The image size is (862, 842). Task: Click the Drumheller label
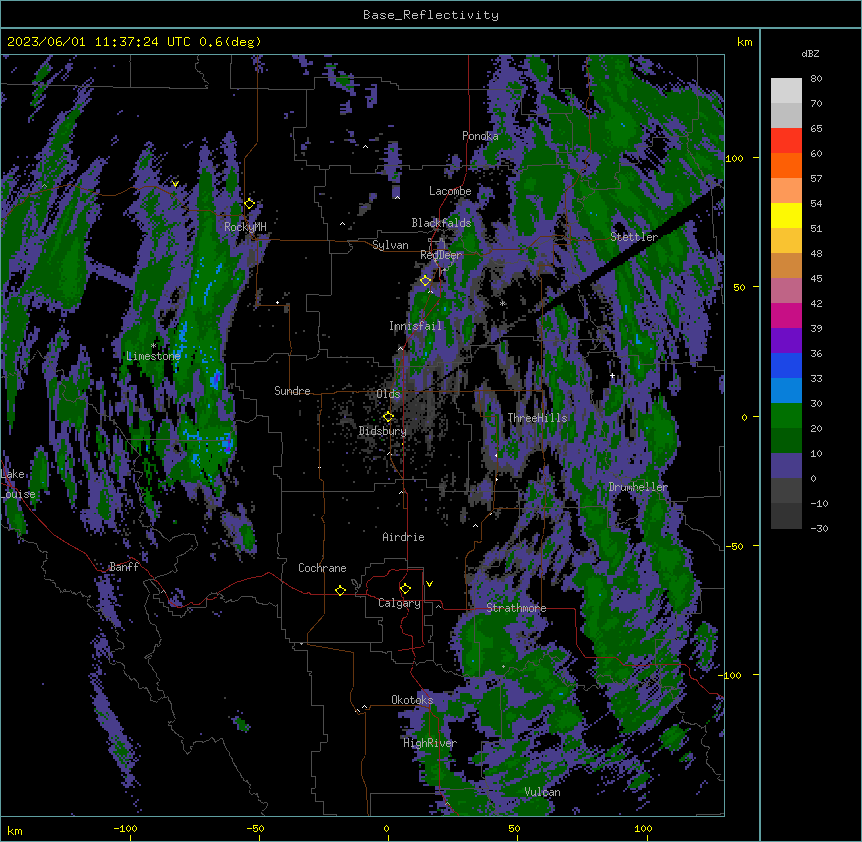coord(638,487)
